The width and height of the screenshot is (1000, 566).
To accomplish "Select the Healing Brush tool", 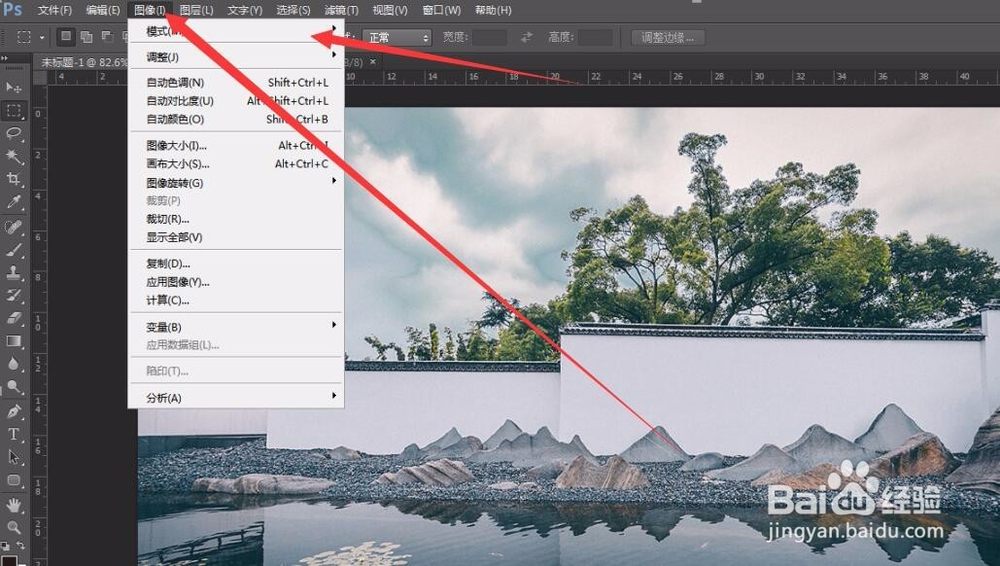I will point(13,227).
